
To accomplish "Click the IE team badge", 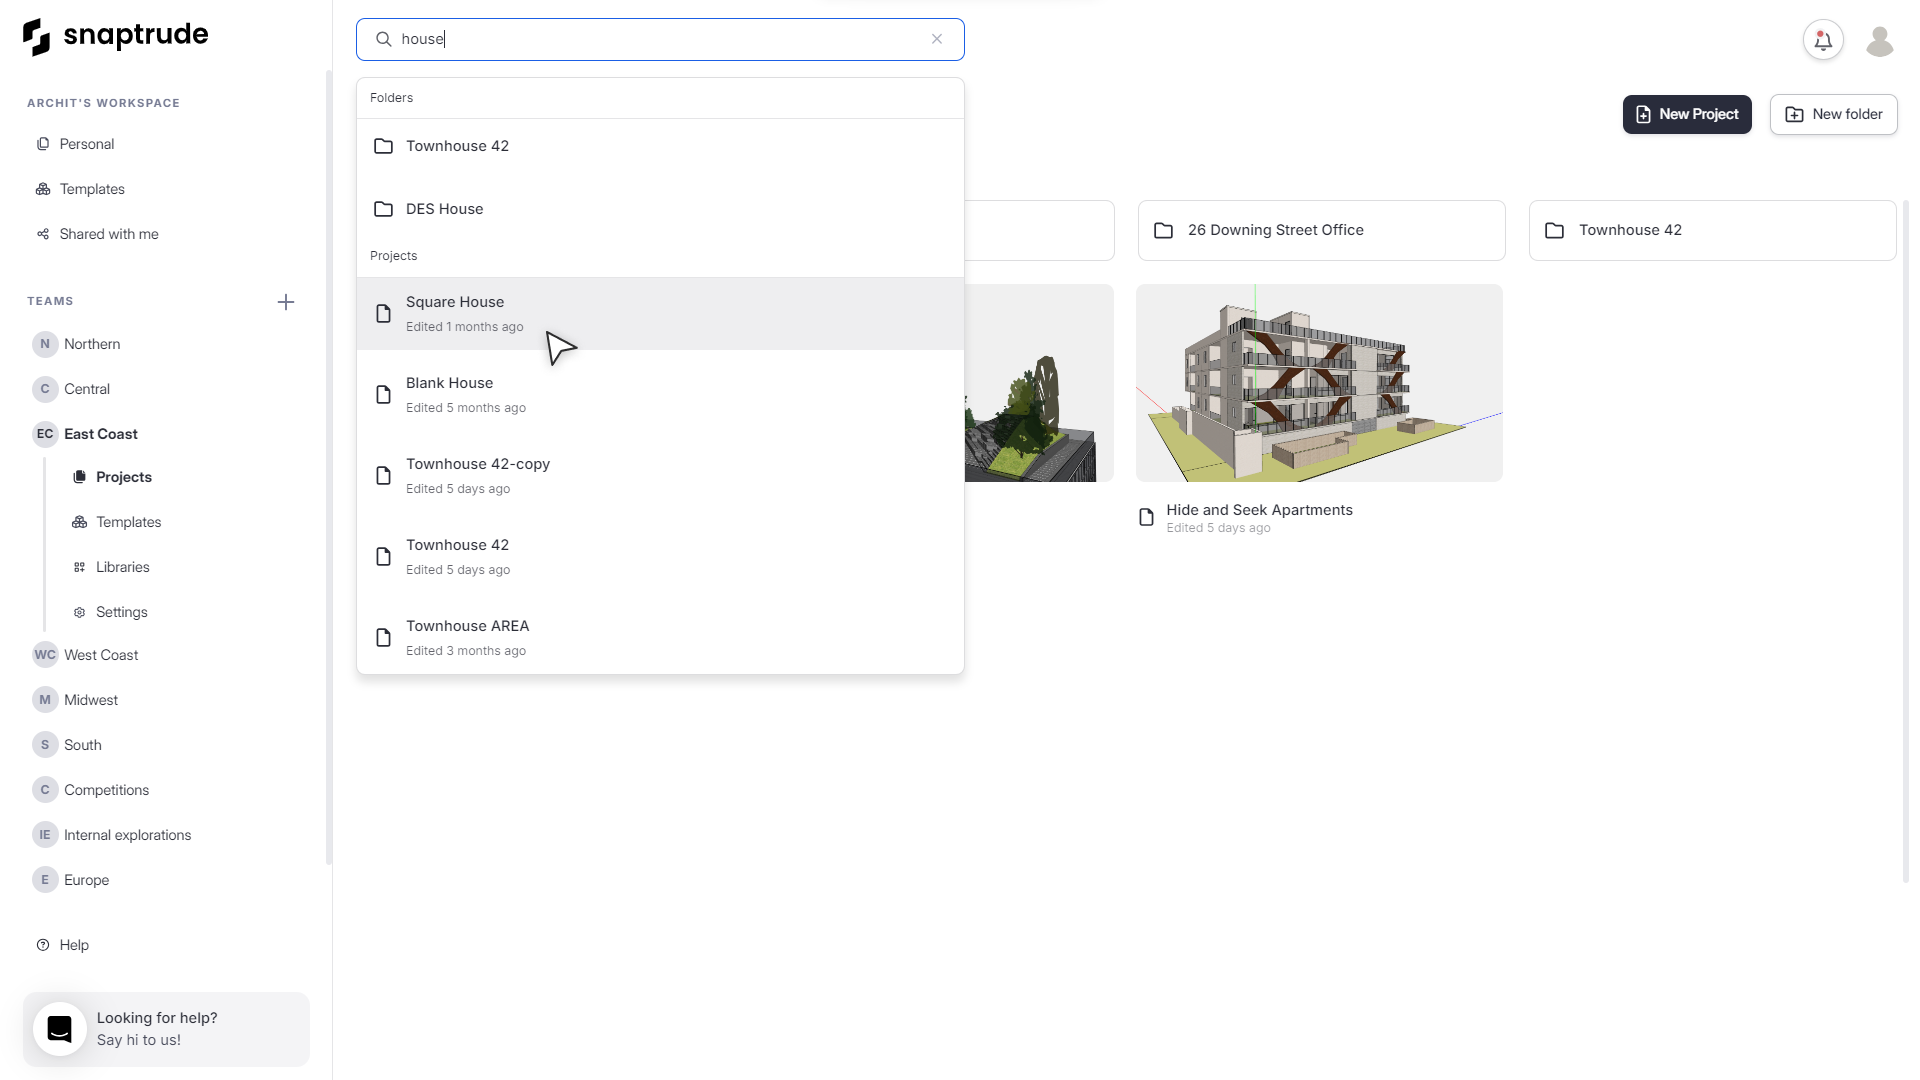I will (45, 835).
